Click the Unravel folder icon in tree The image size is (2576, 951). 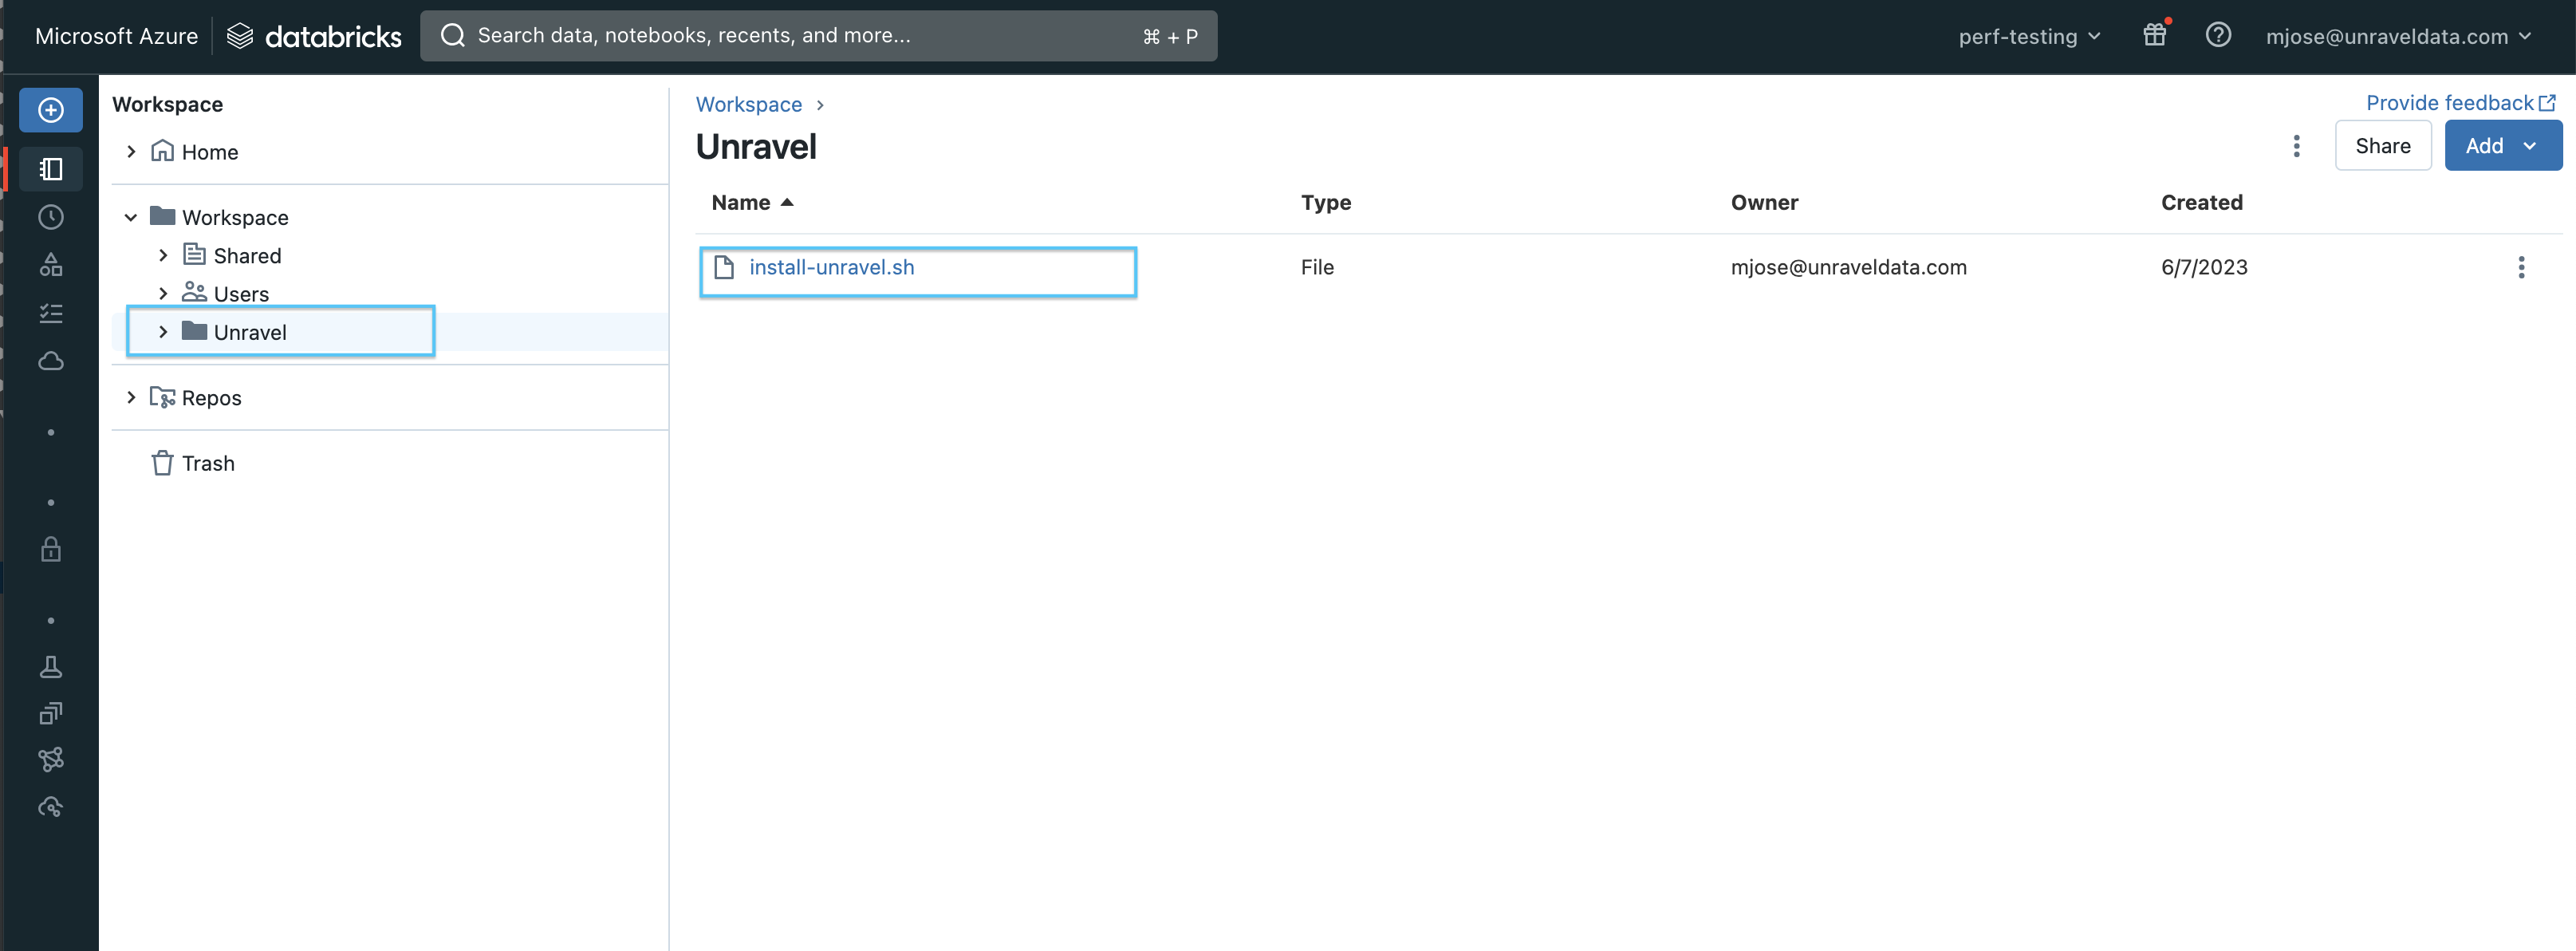pyautogui.click(x=194, y=331)
